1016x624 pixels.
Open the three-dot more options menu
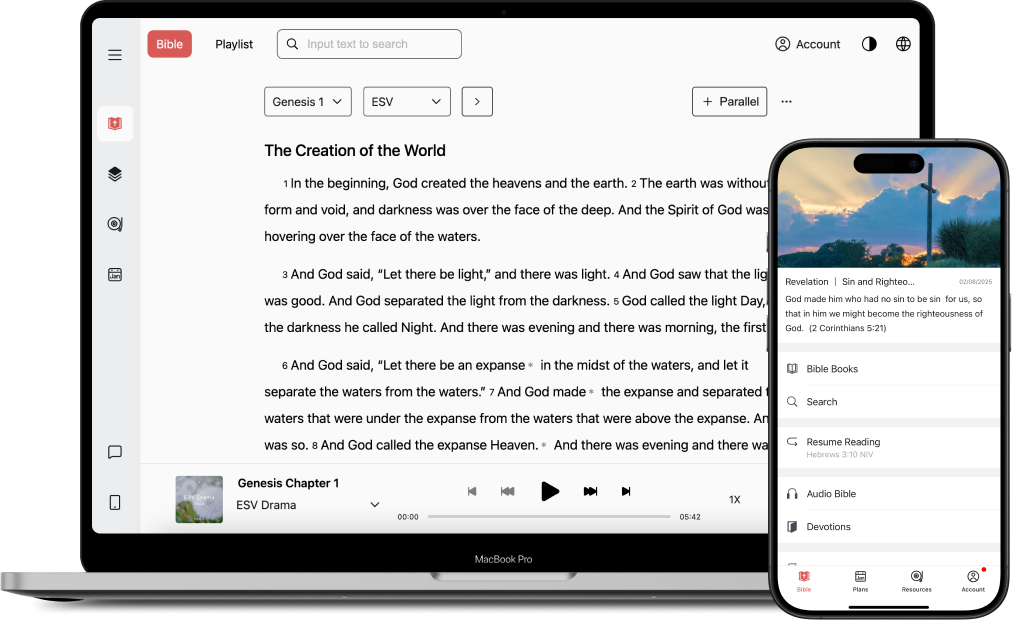(786, 102)
